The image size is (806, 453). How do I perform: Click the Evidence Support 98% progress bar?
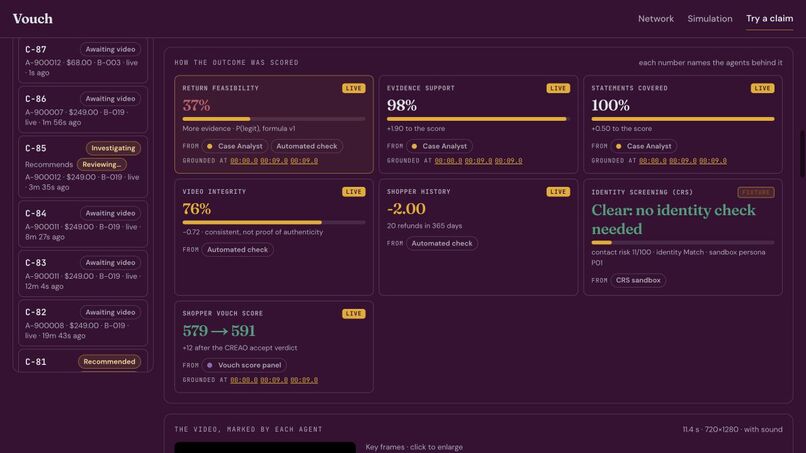point(478,119)
